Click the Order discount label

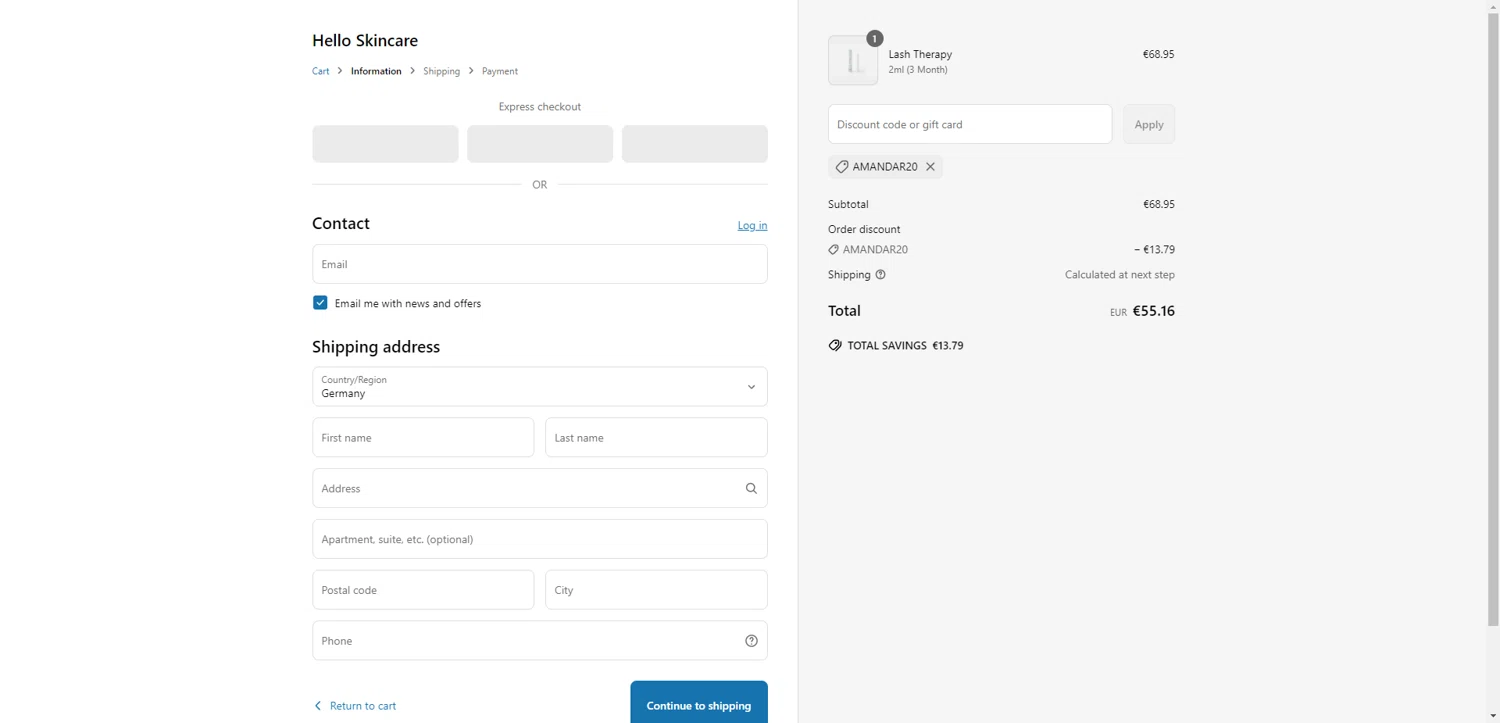point(864,229)
